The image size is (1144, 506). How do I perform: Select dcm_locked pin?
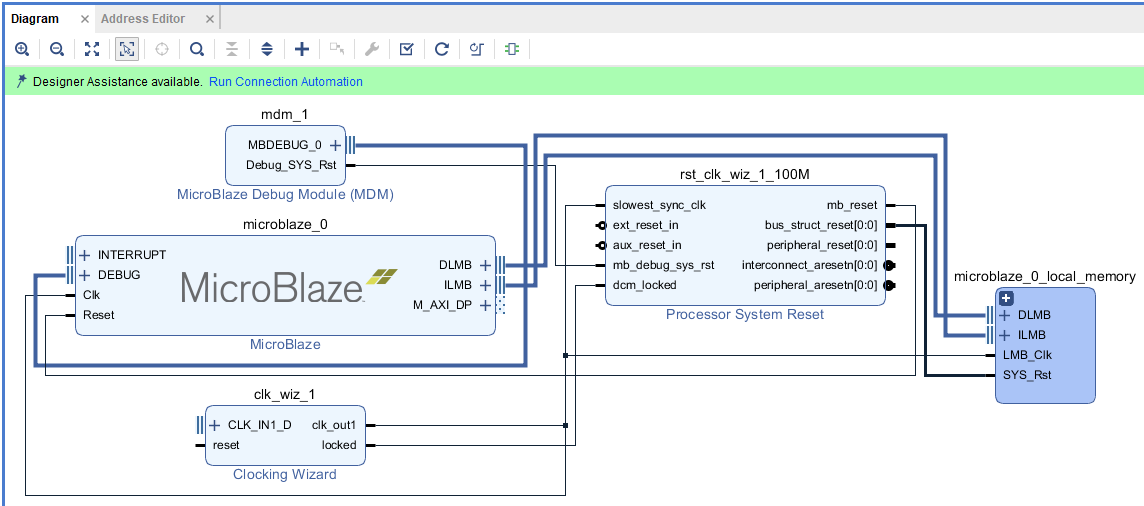click(645, 285)
